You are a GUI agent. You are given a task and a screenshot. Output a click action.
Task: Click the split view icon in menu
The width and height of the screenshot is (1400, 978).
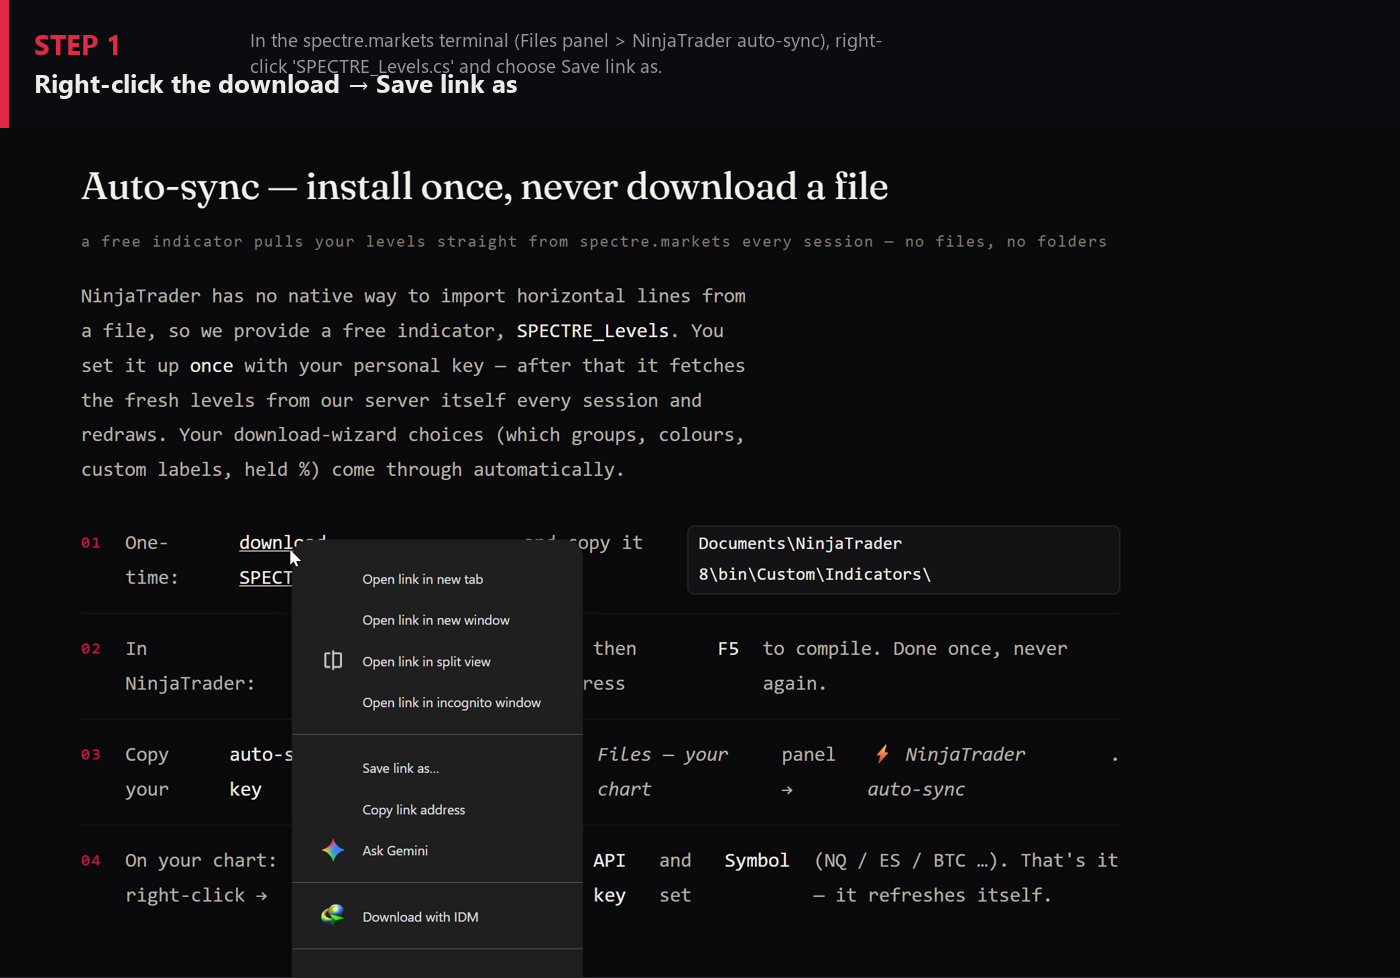click(x=333, y=661)
